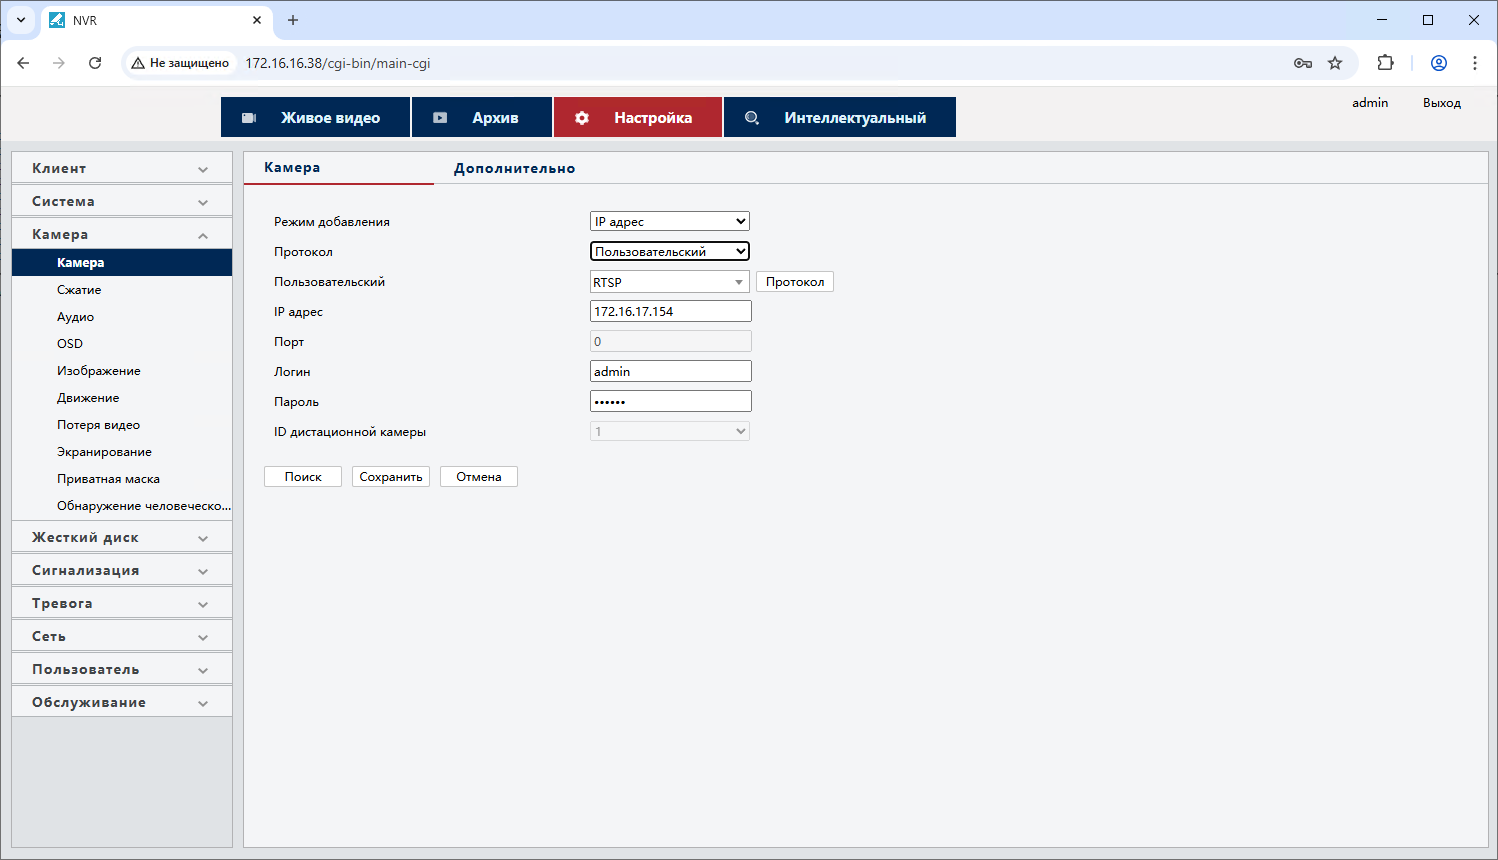Switch to the Дополнительно tab
The height and width of the screenshot is (860, 1498).
pos(514,168)
